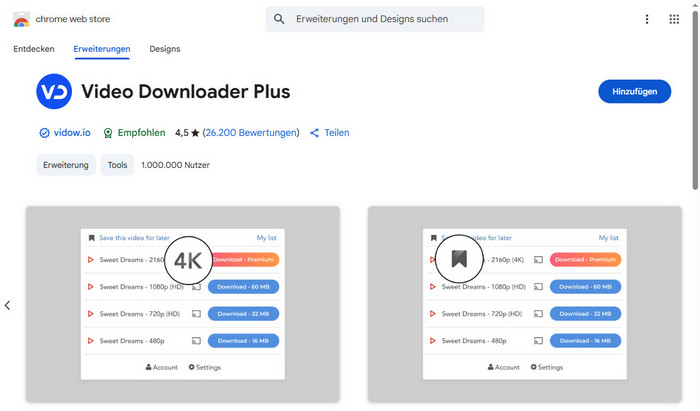
Task: Focus the Erweiterungen und Designs suchen field
Action: tap(375, 19)
